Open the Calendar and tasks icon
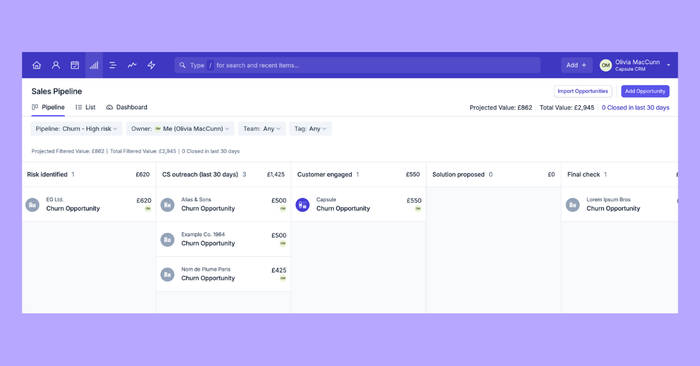Viewport: 700px width, 366px height. 75,65
